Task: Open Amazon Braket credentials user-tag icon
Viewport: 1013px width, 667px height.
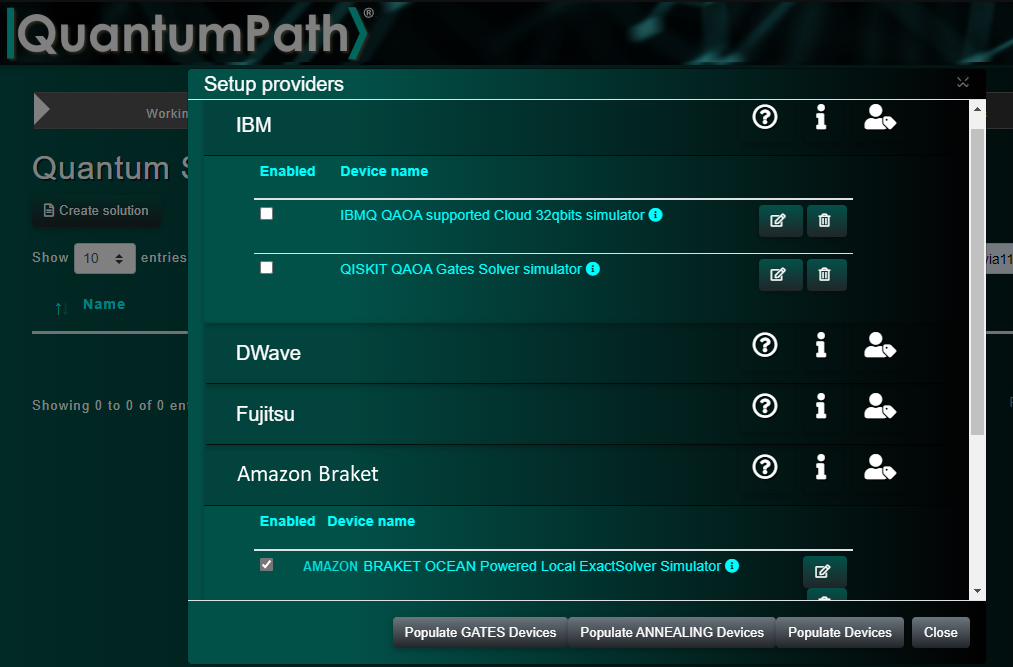Action: pos(879,467)
